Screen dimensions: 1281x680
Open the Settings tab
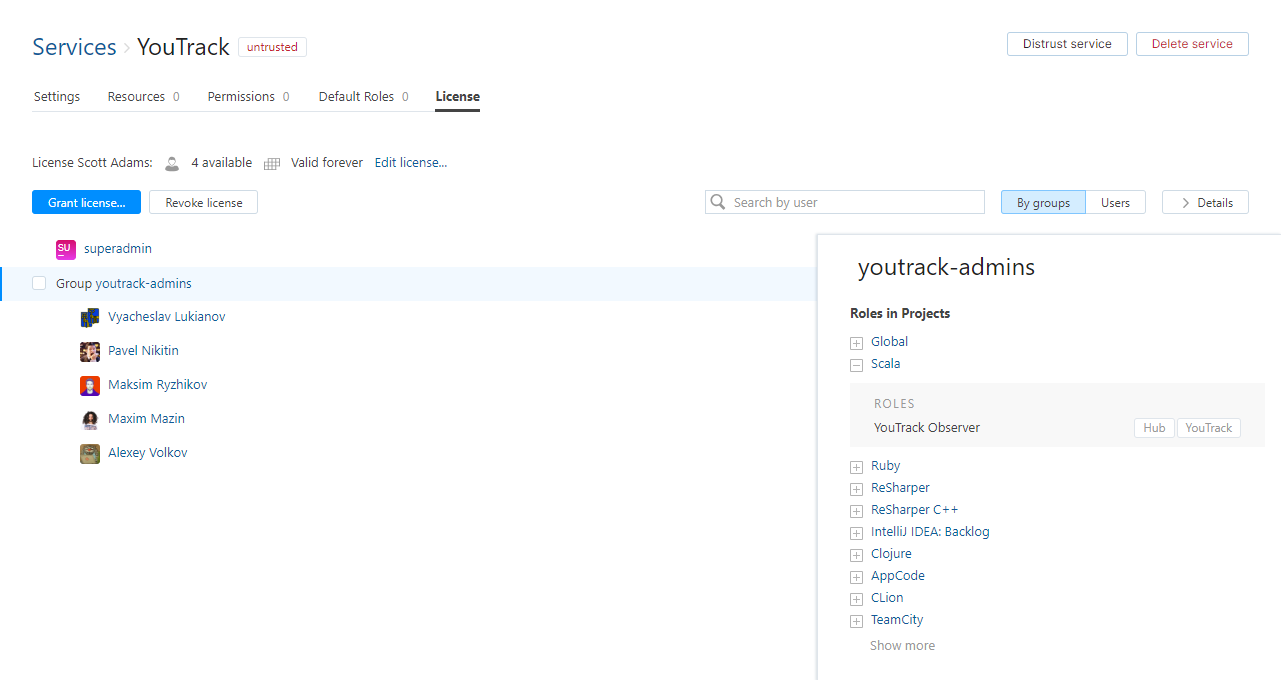coord(57,97)
